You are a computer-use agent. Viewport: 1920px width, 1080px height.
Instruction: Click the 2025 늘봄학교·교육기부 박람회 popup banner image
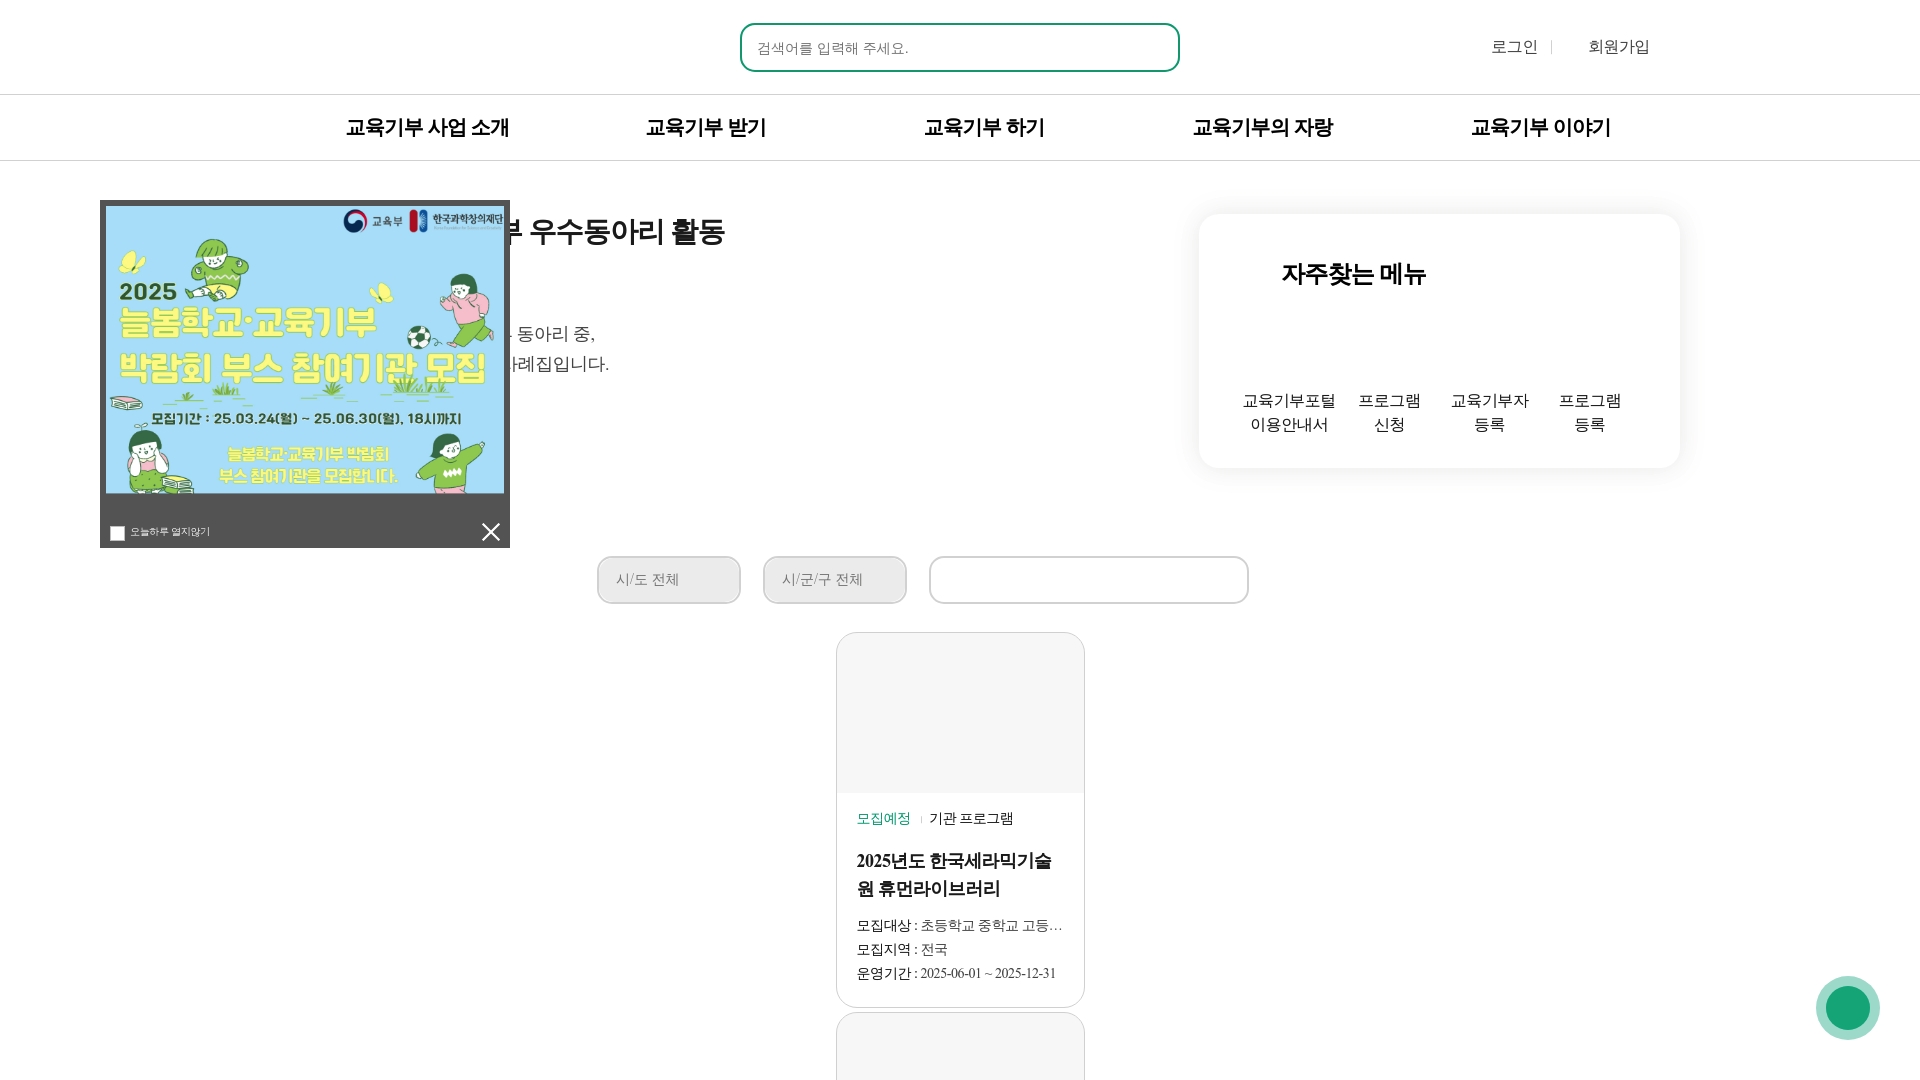(305, 350)
